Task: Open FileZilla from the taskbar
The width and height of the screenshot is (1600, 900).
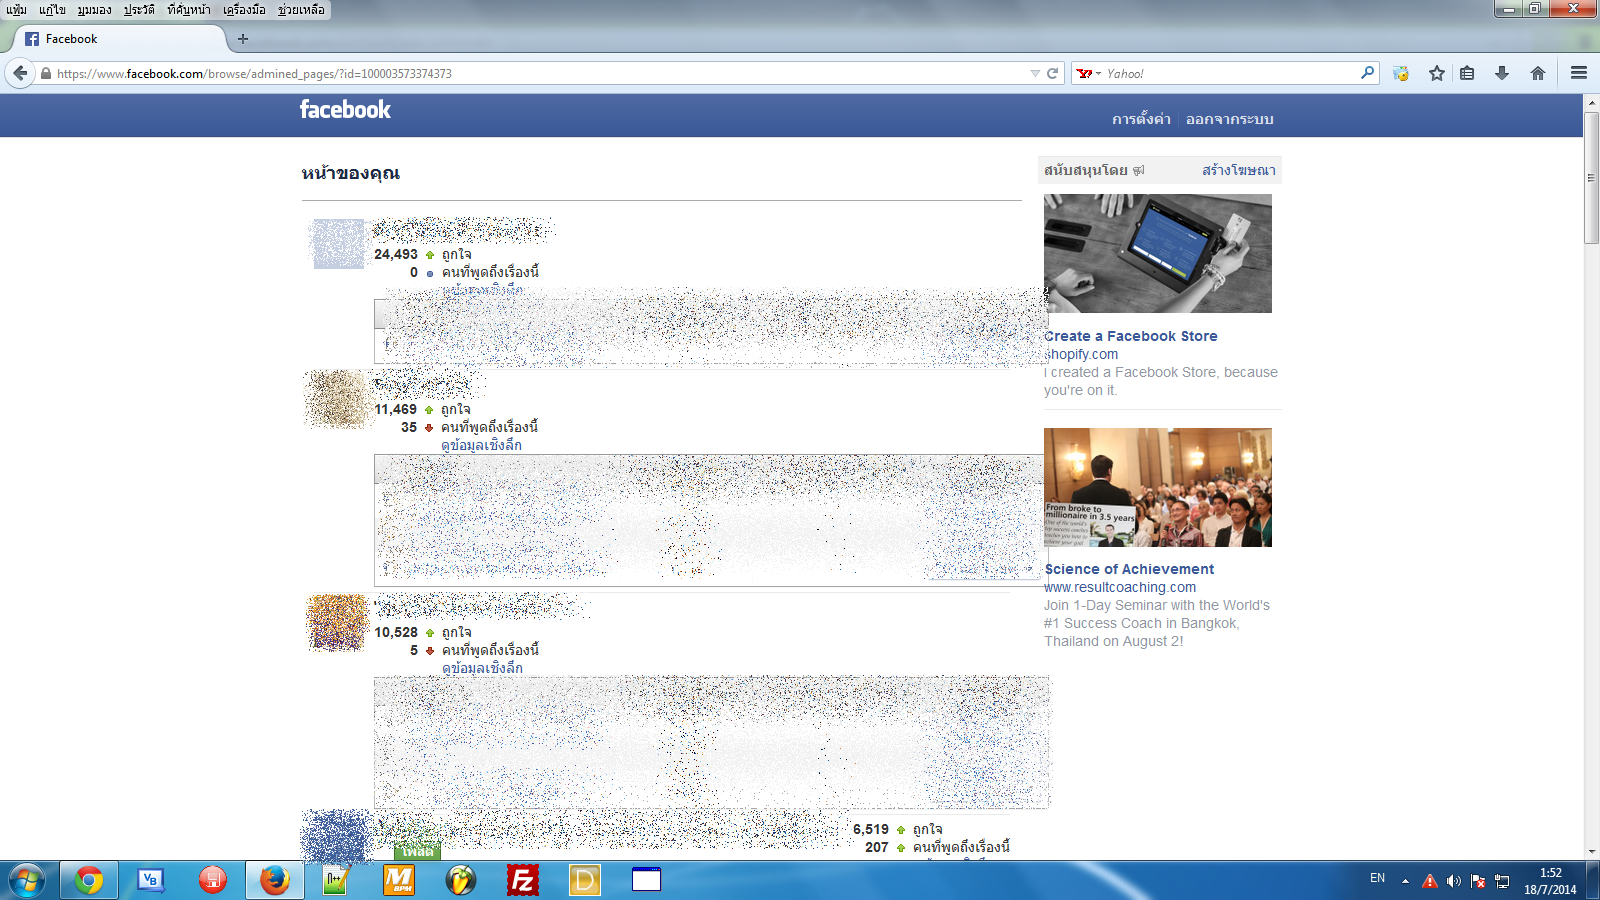Action: (523, 881)
